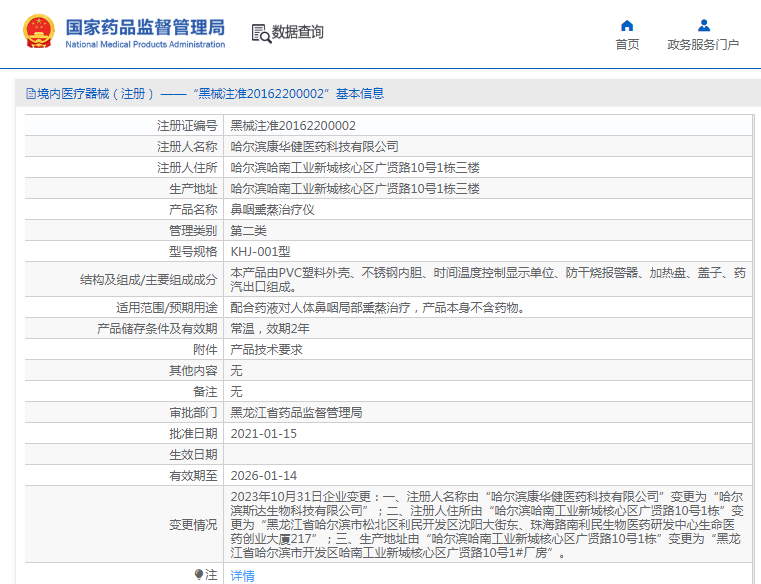
Task: Click the national emblem logo
Action: pos(39,32)
